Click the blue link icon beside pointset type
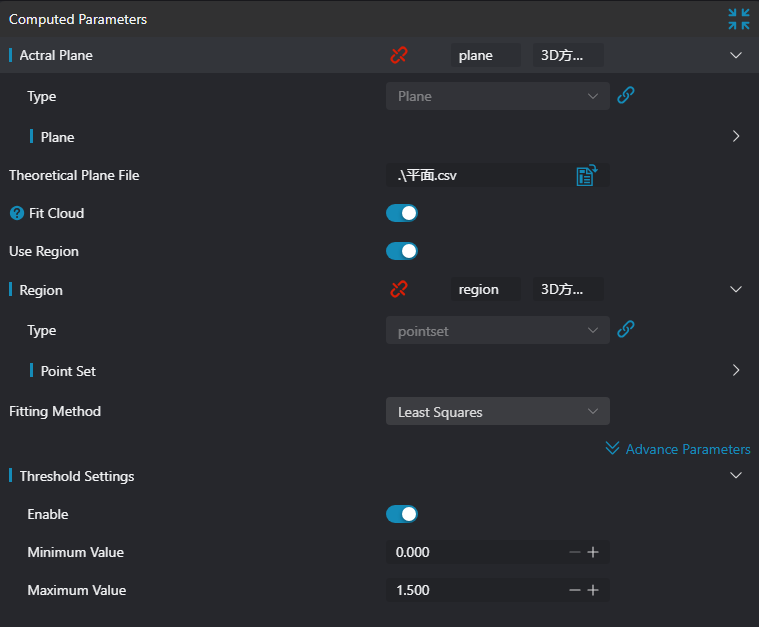759x627 pixels. [625, 330]
